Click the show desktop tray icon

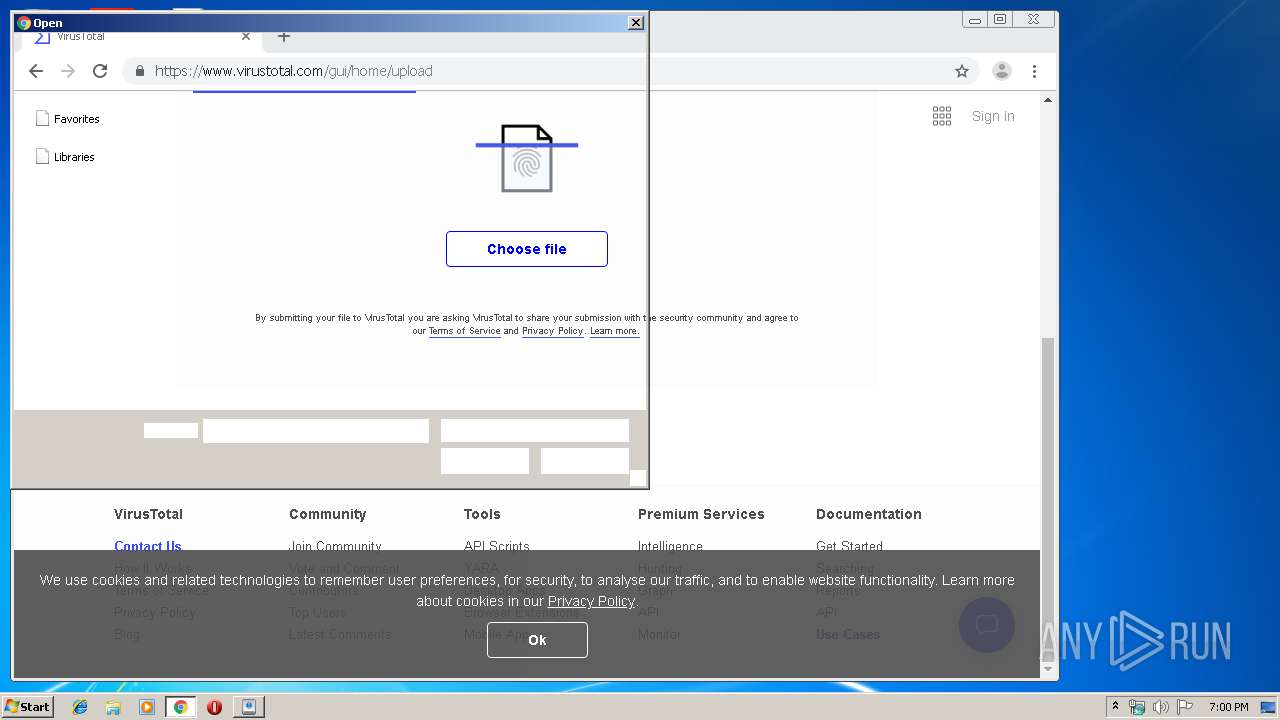tap(1269, 707)
